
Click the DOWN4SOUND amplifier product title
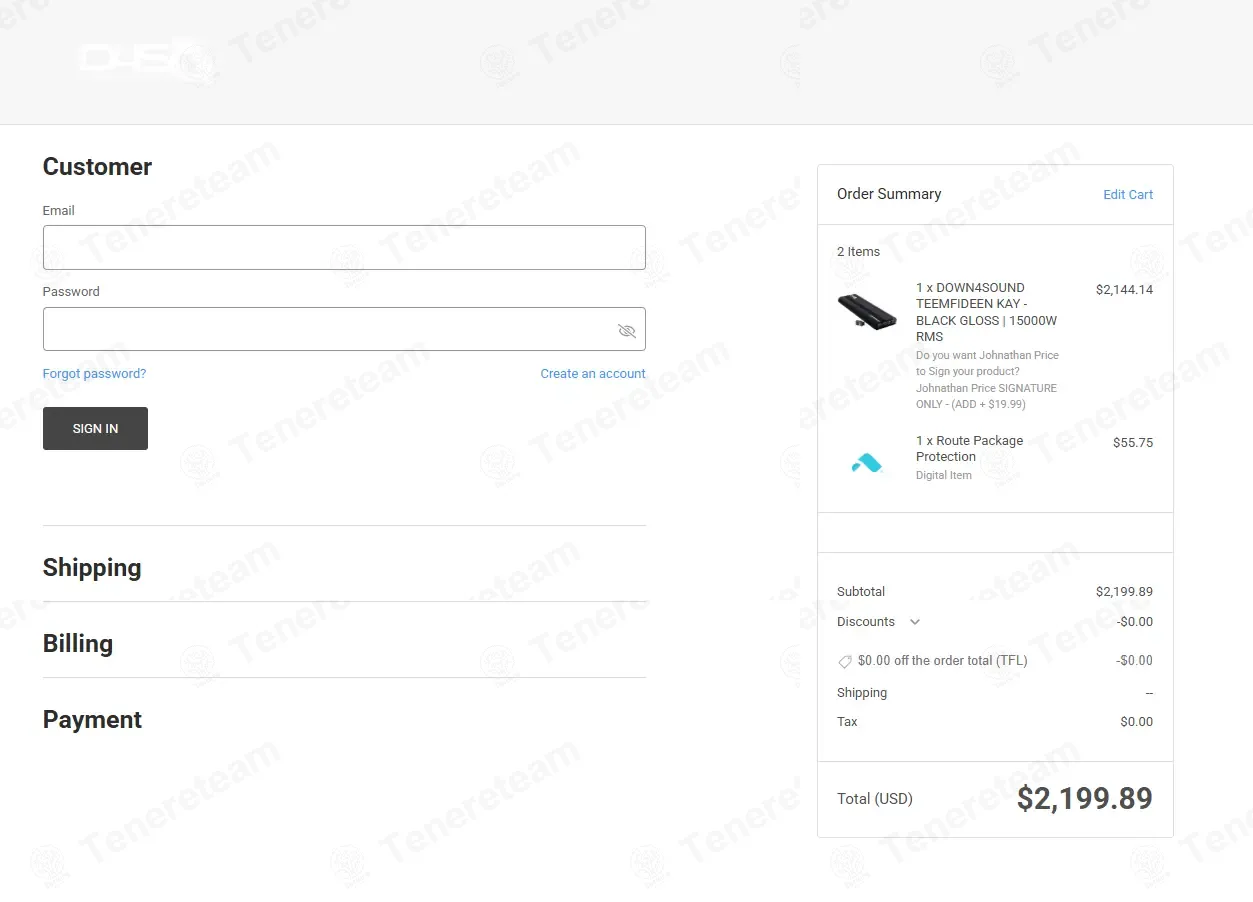987,312
